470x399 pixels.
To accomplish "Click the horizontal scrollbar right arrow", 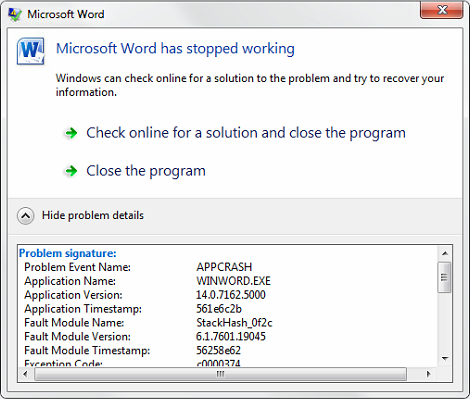I will pos(429,374).
